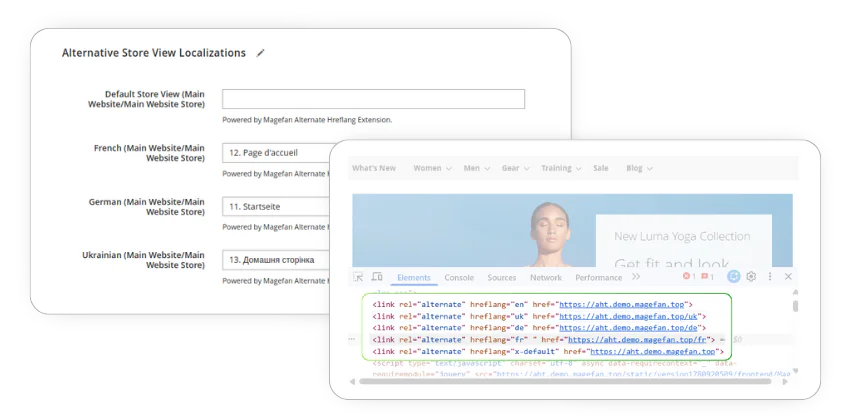Viewport: 850px width, 420px height.
Task: Open the https://aht.demo.magefan.top/fr link
Action: [636, 340]
